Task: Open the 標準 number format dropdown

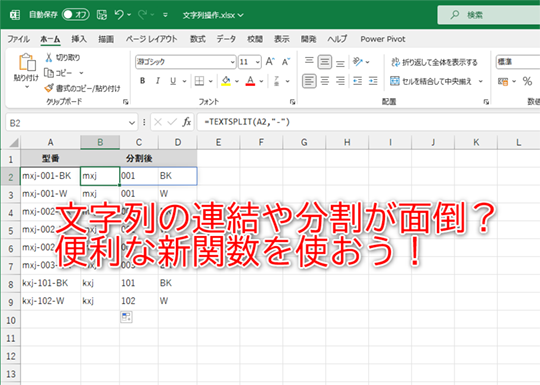Action: coord(518,62)
